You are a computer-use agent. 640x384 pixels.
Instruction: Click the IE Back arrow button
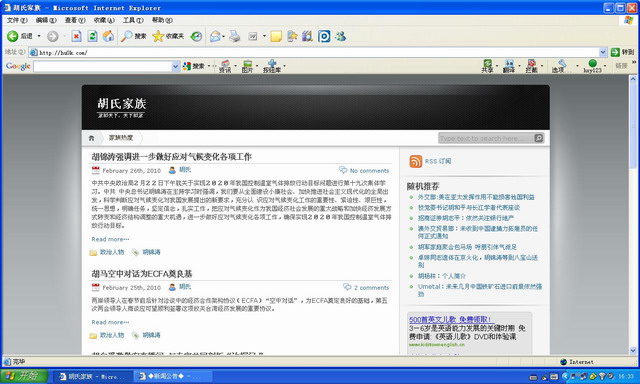(x=13, y=36)
